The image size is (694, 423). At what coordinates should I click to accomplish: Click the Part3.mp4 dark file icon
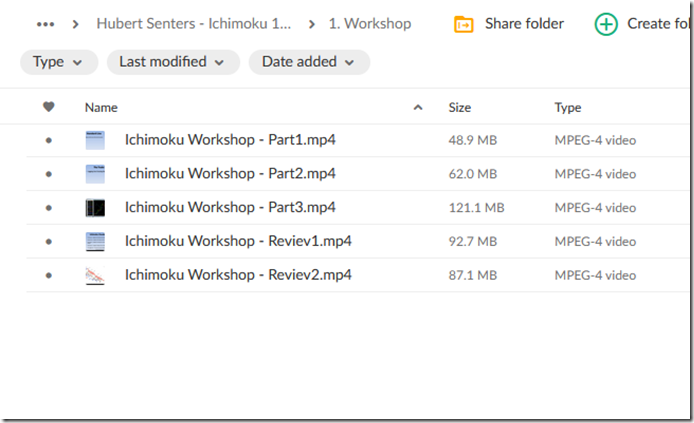(95, 208)
